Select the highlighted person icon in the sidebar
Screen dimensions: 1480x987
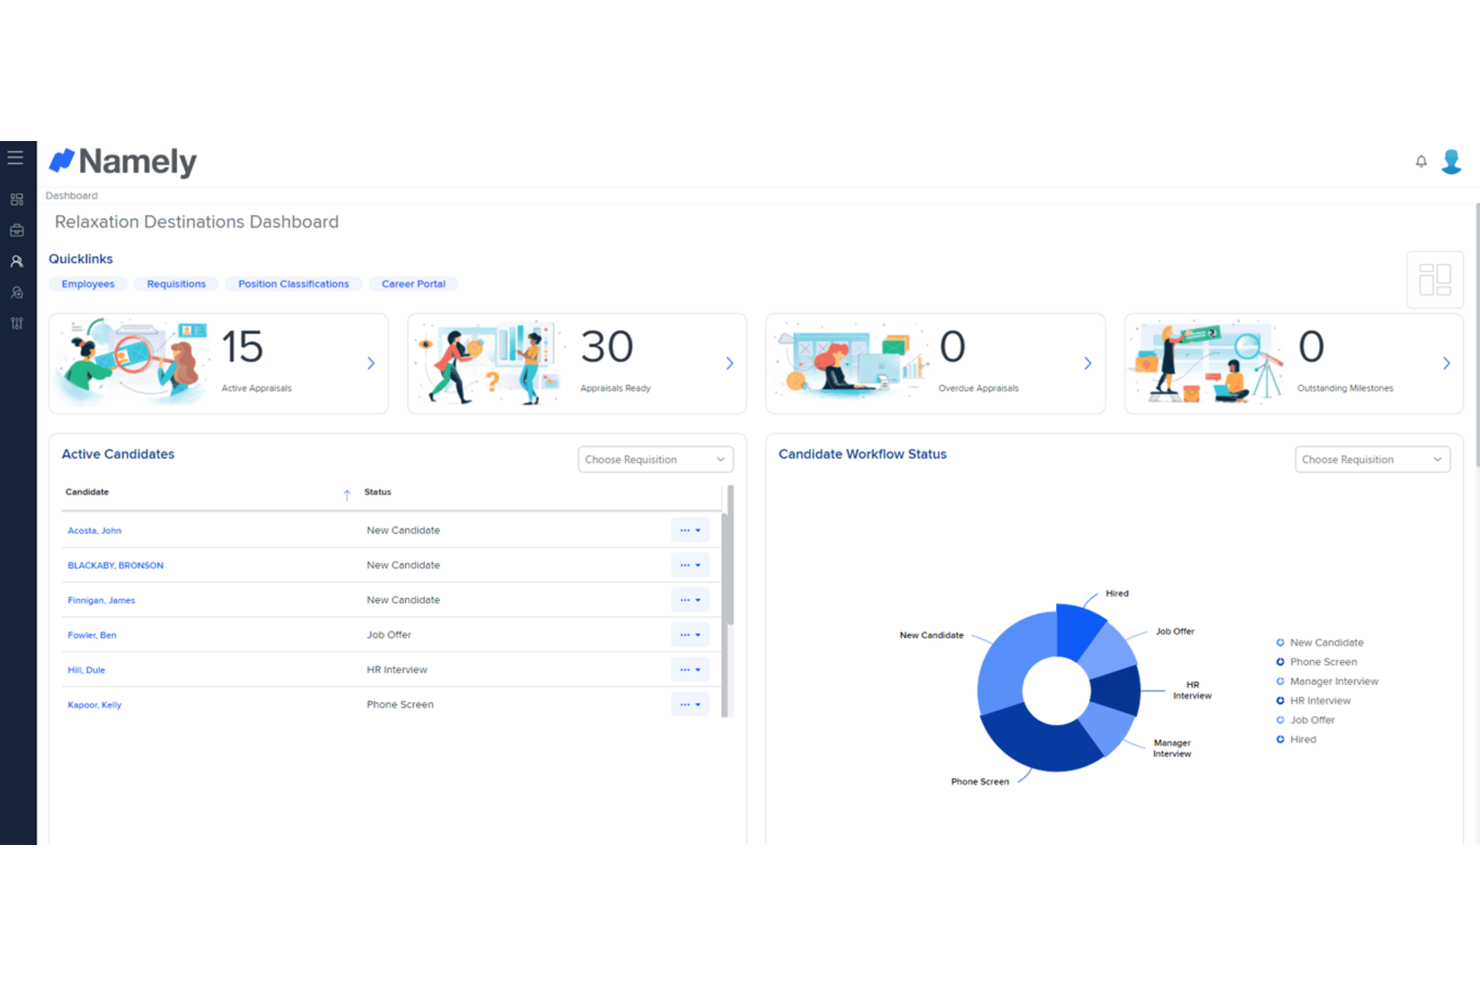pos(16,261)
